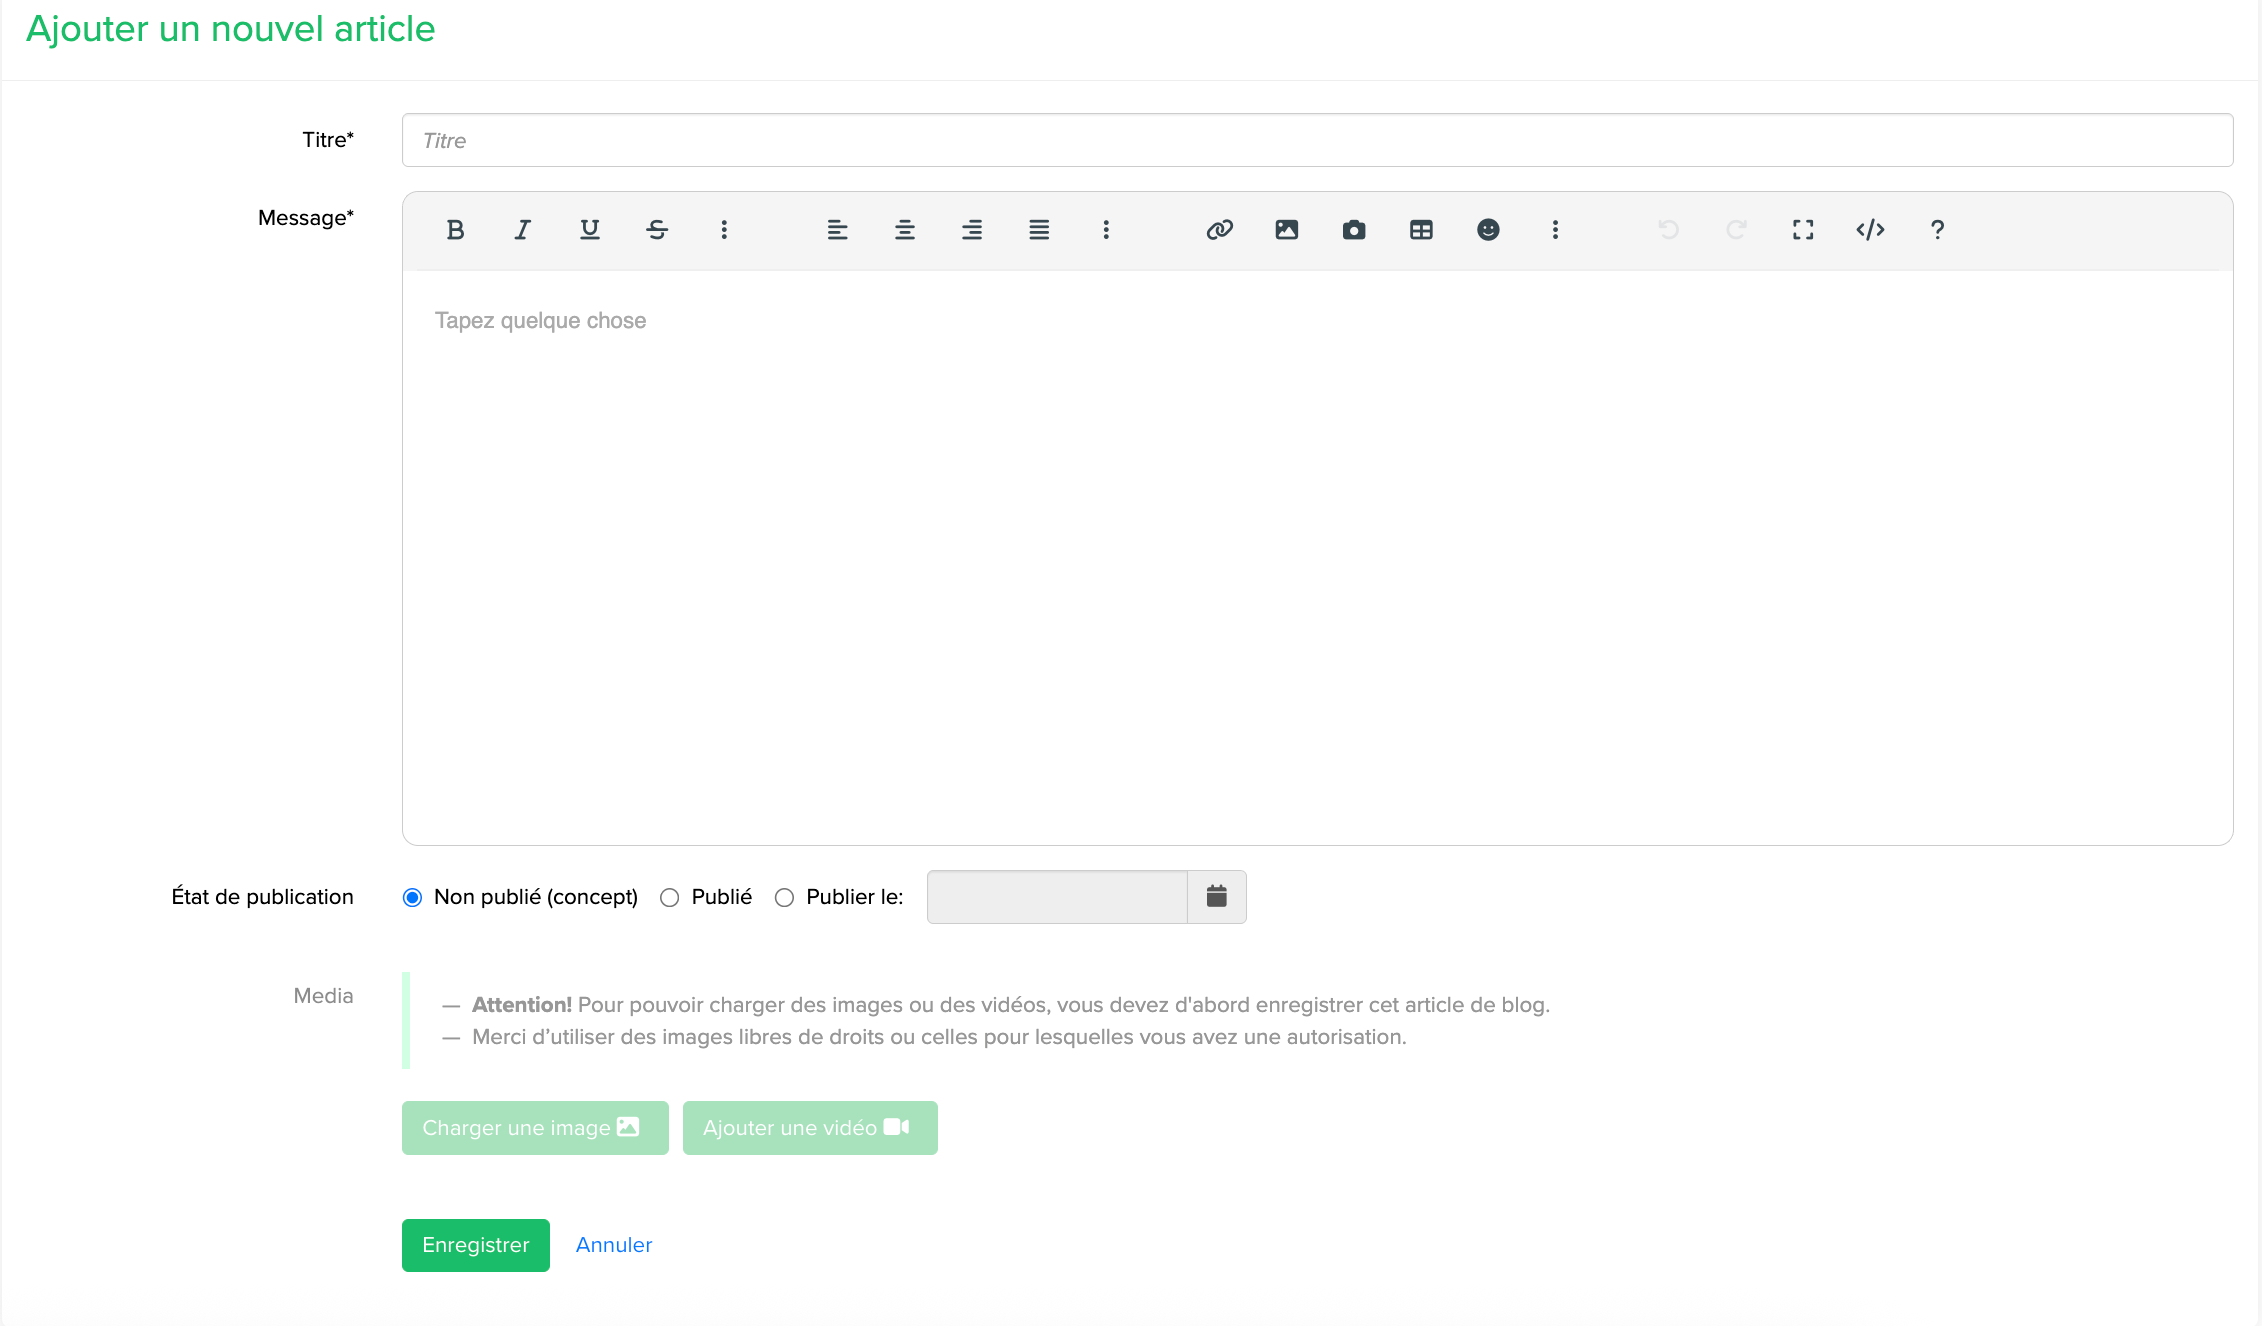Image resolution: width=2262 pixels, height=1326 pixels.
Task: Expand more paragraph alignment options
Action: (1106, 230)
